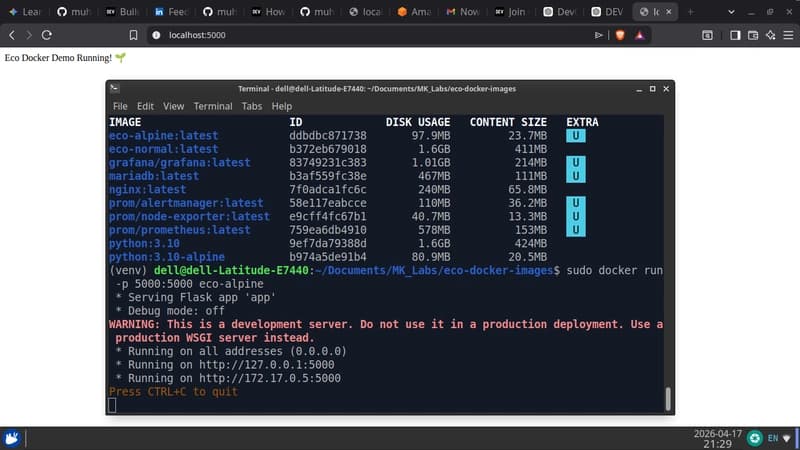Viewport: 800px width, 450px height.
Task: Click the eco-normal:latest image name
Action: tap(163, 149)
